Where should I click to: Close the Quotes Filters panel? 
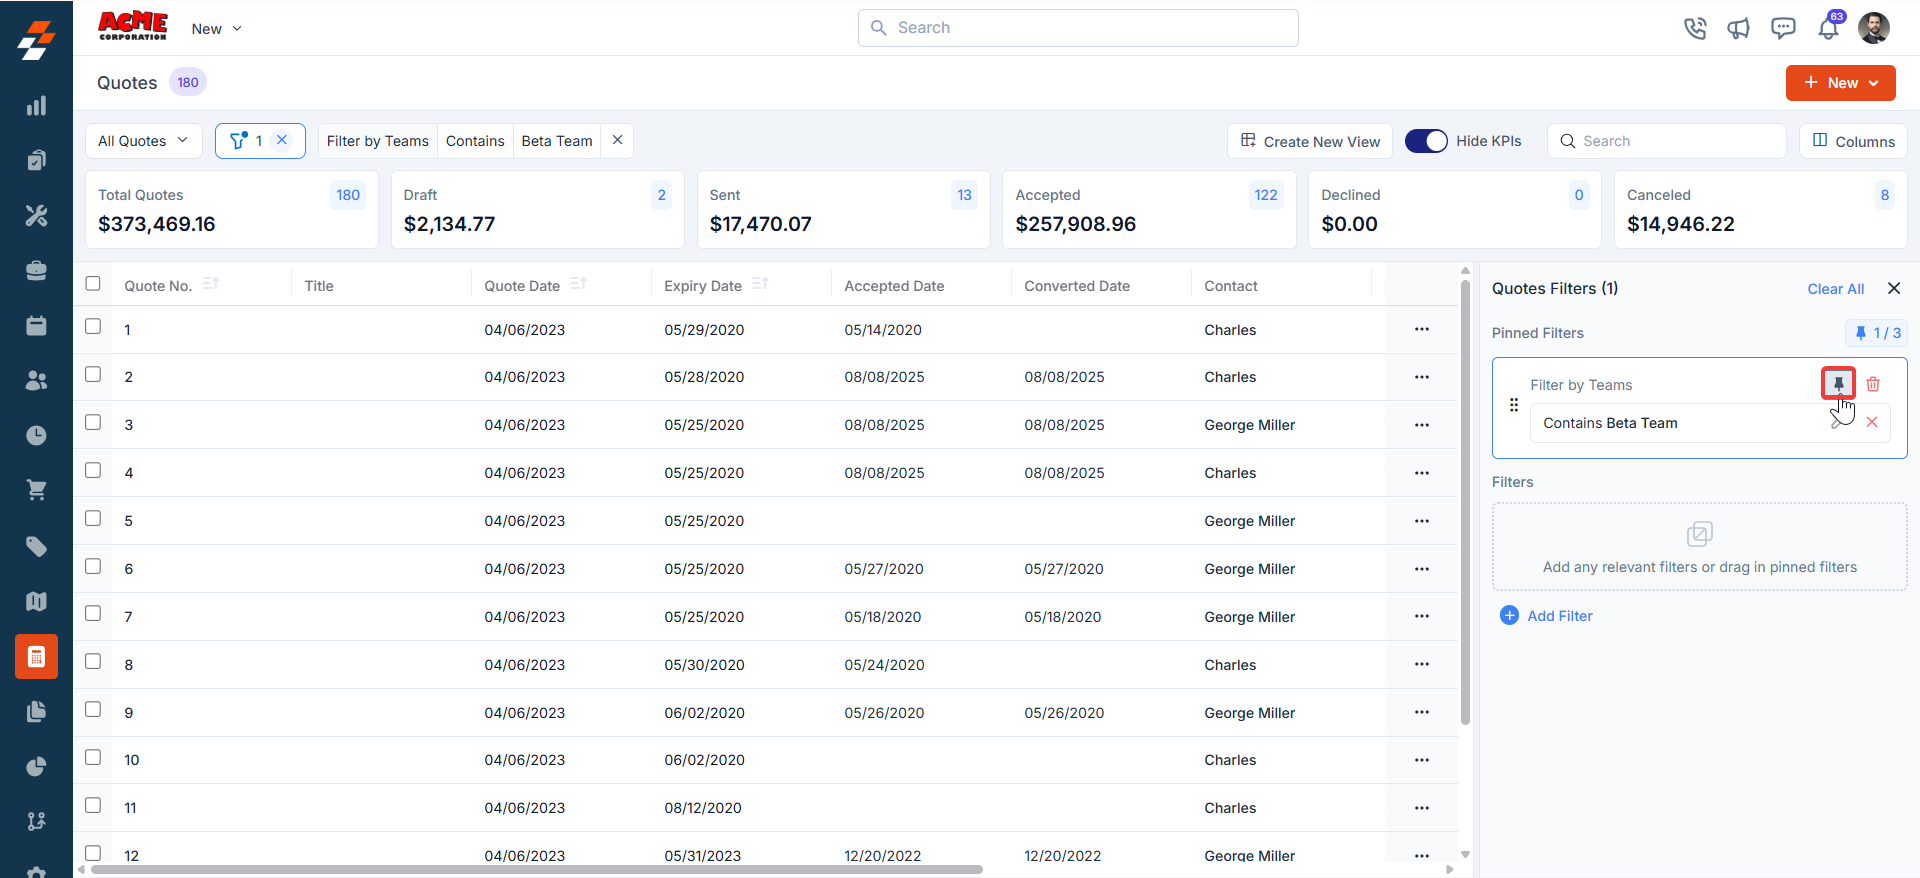click(1894, 288)
